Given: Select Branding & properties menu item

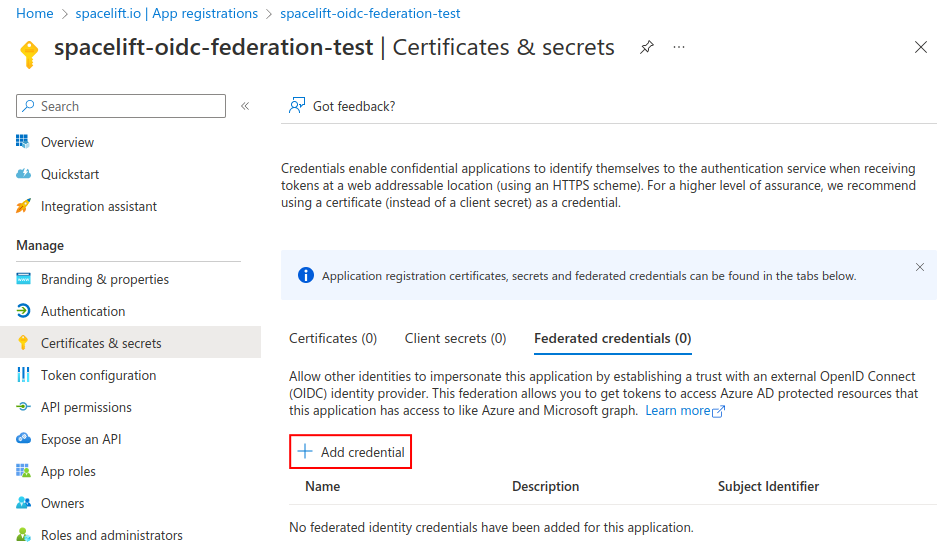Looking at the screenshot, I should (x=104, y=279).
